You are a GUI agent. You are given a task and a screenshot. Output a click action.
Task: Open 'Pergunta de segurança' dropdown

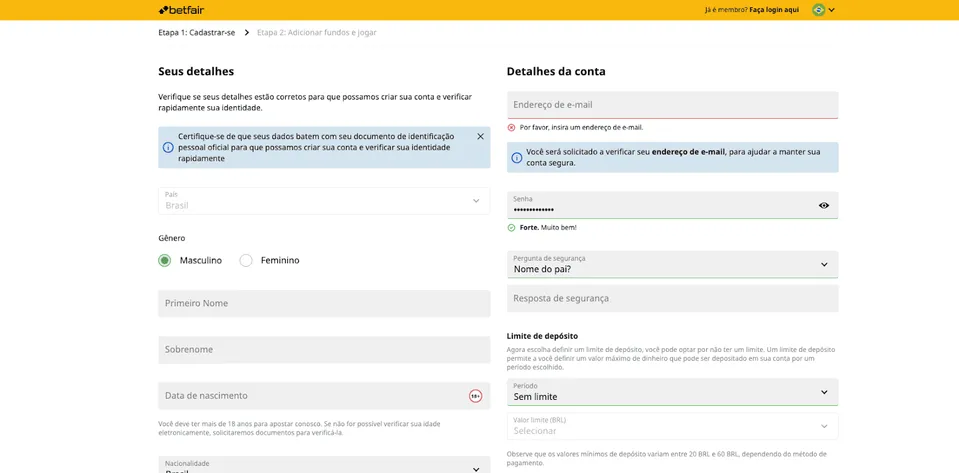[x=673, y=264]
